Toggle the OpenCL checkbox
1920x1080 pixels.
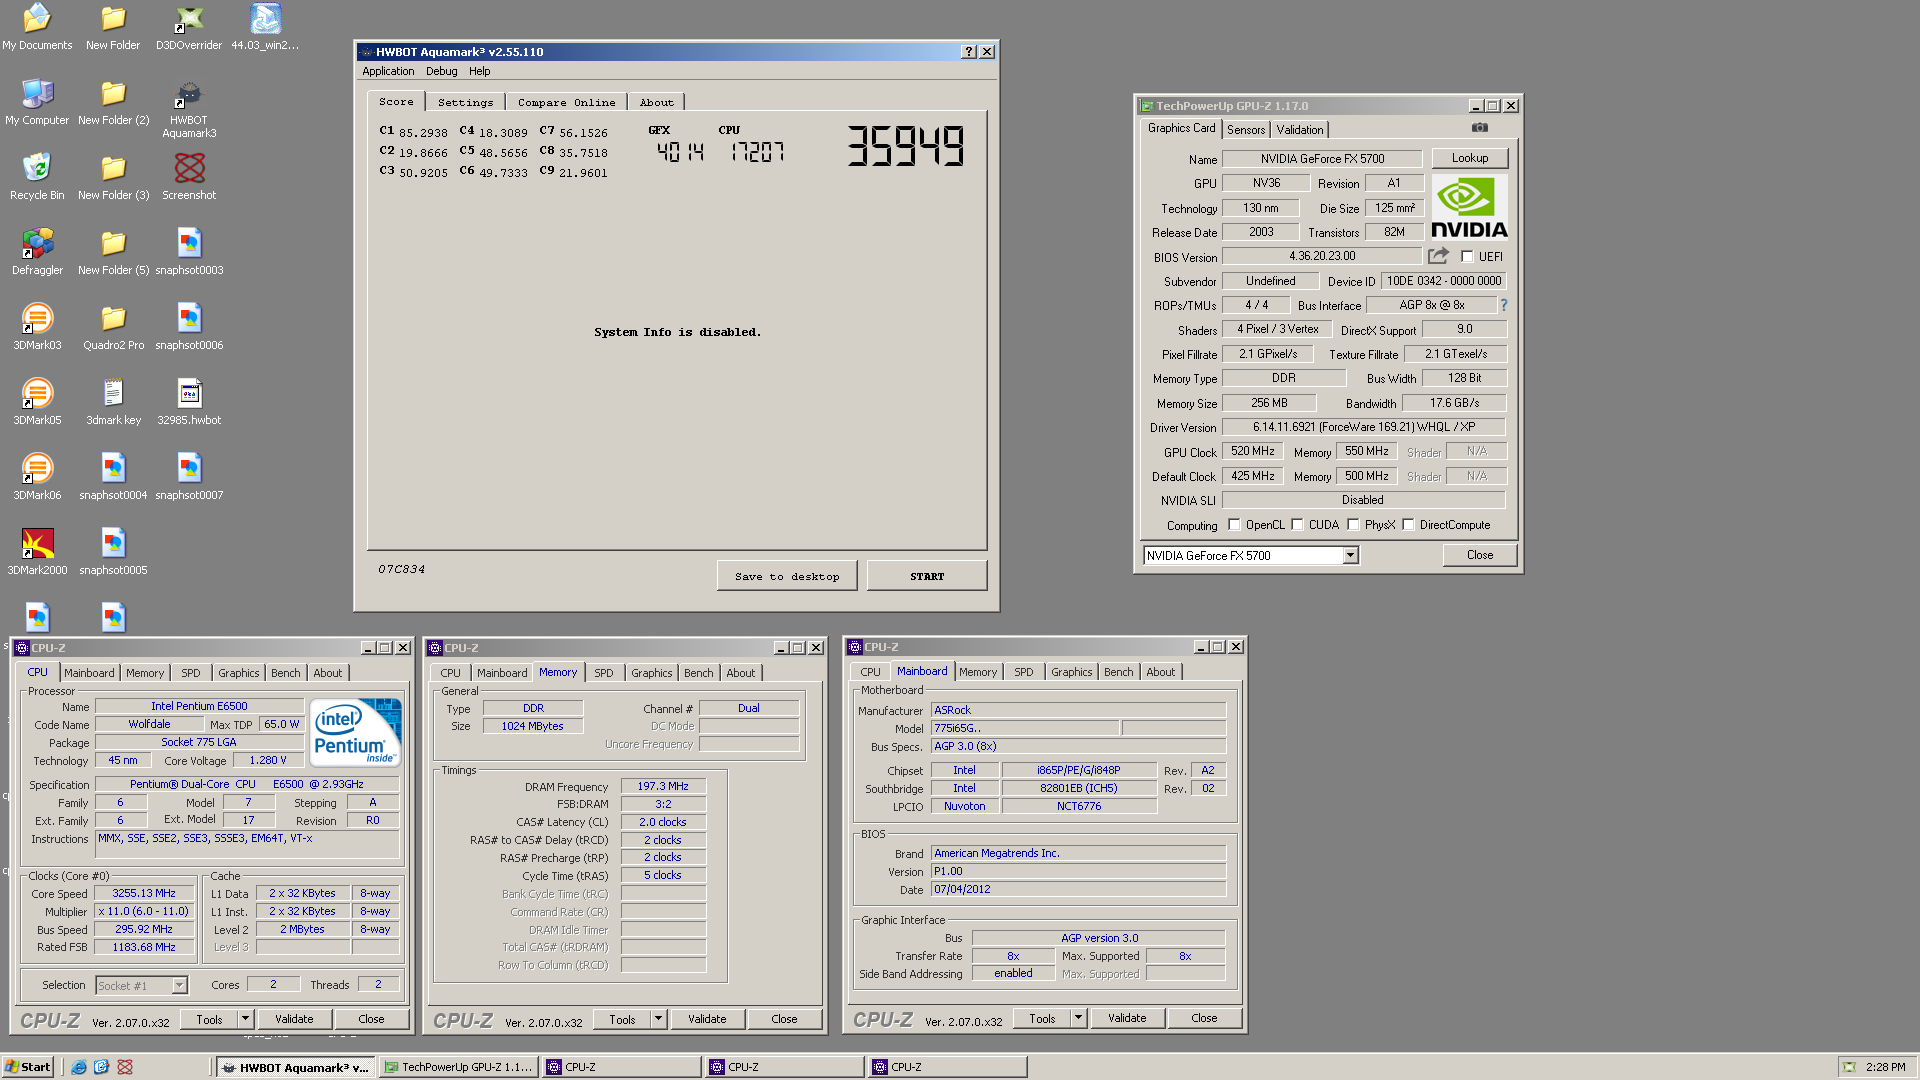point(1234,525)
